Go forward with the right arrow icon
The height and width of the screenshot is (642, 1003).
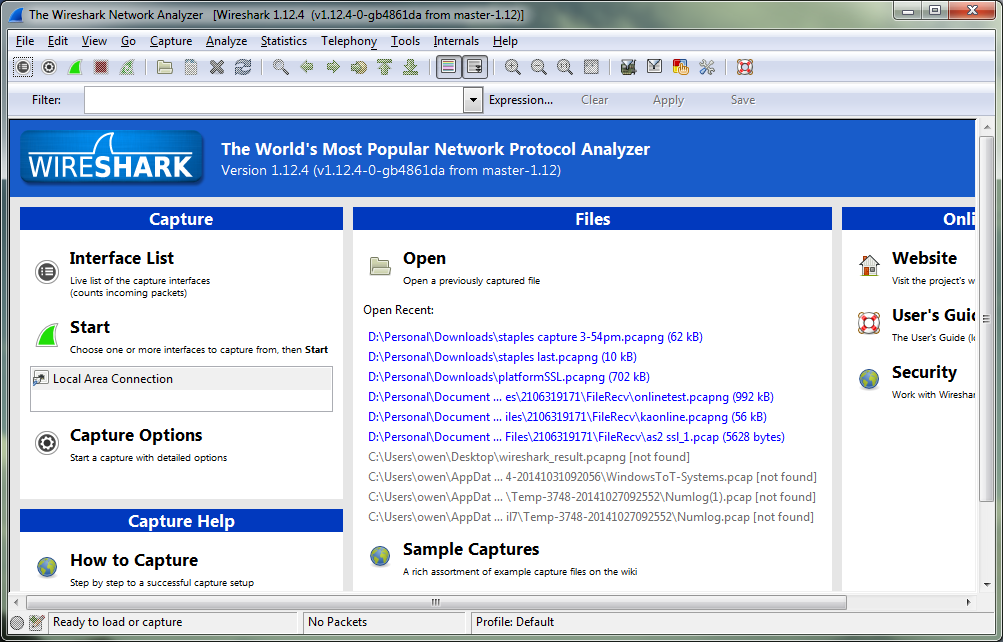pyautogui.click(x=333, y=67)
